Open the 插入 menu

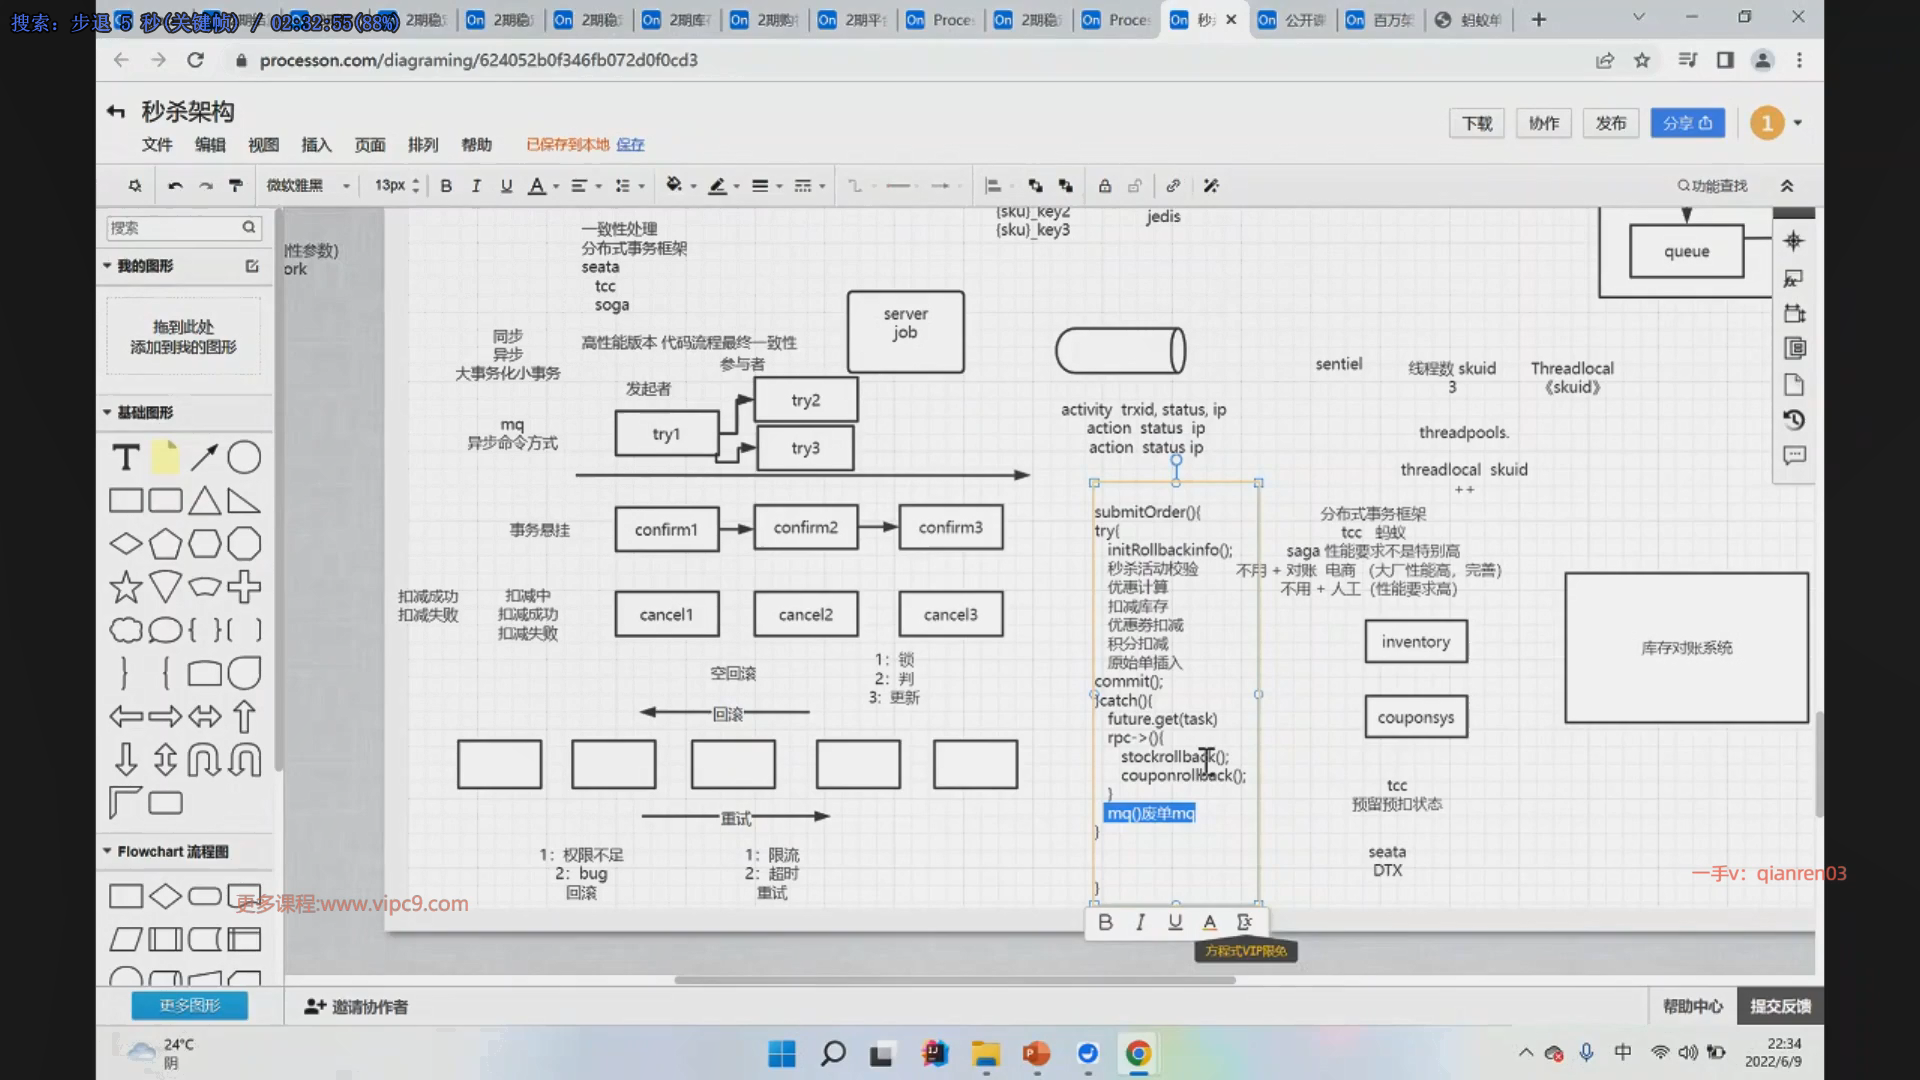316,145
